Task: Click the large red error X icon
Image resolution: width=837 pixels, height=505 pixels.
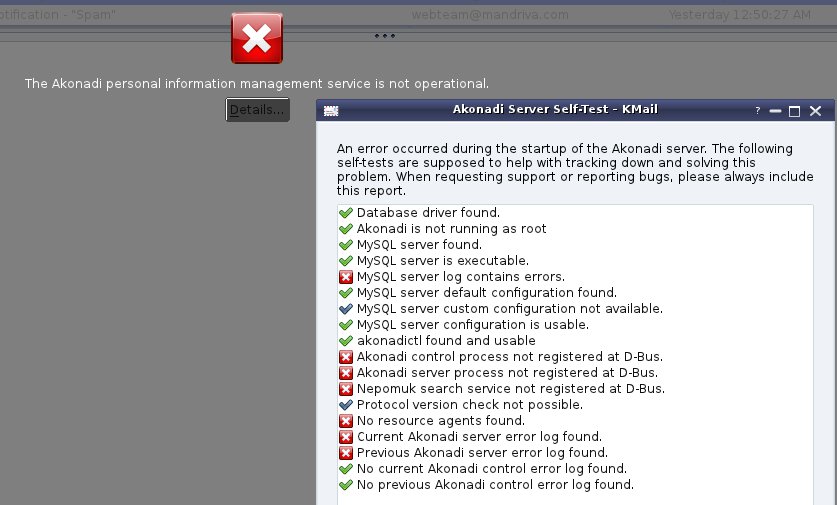Action: 257,38
